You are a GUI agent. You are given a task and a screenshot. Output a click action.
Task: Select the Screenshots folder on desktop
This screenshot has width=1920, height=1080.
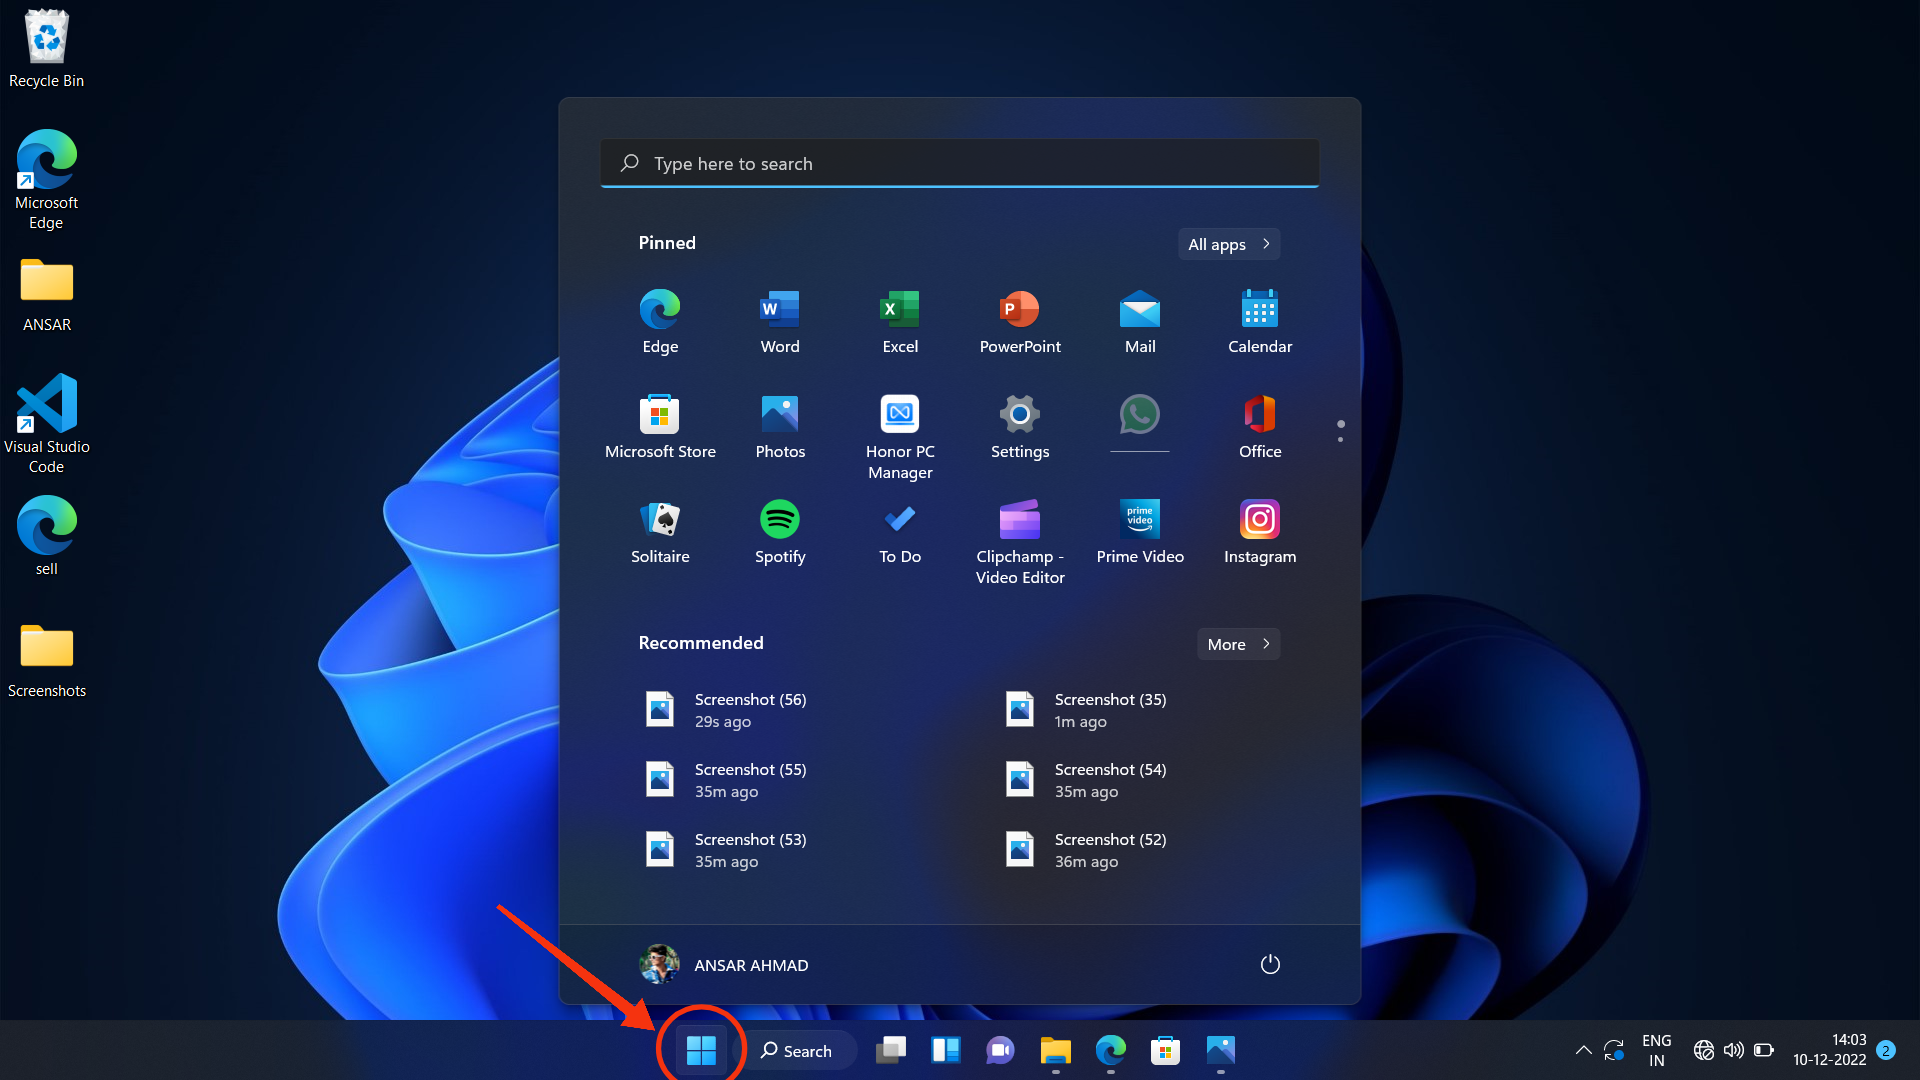click(x=46, y=660)
